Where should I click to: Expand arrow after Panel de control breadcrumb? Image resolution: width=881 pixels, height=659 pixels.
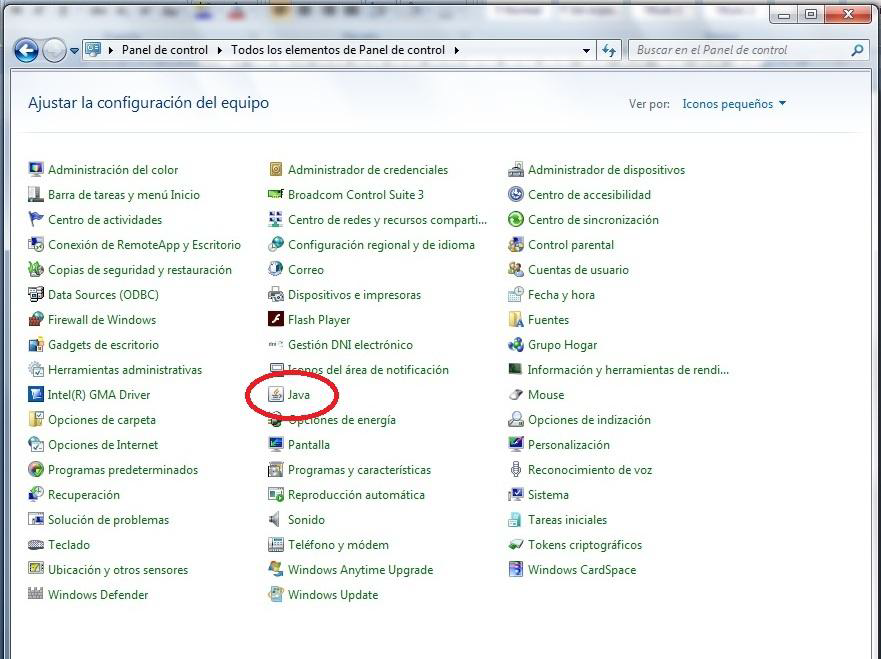[220, 50]
